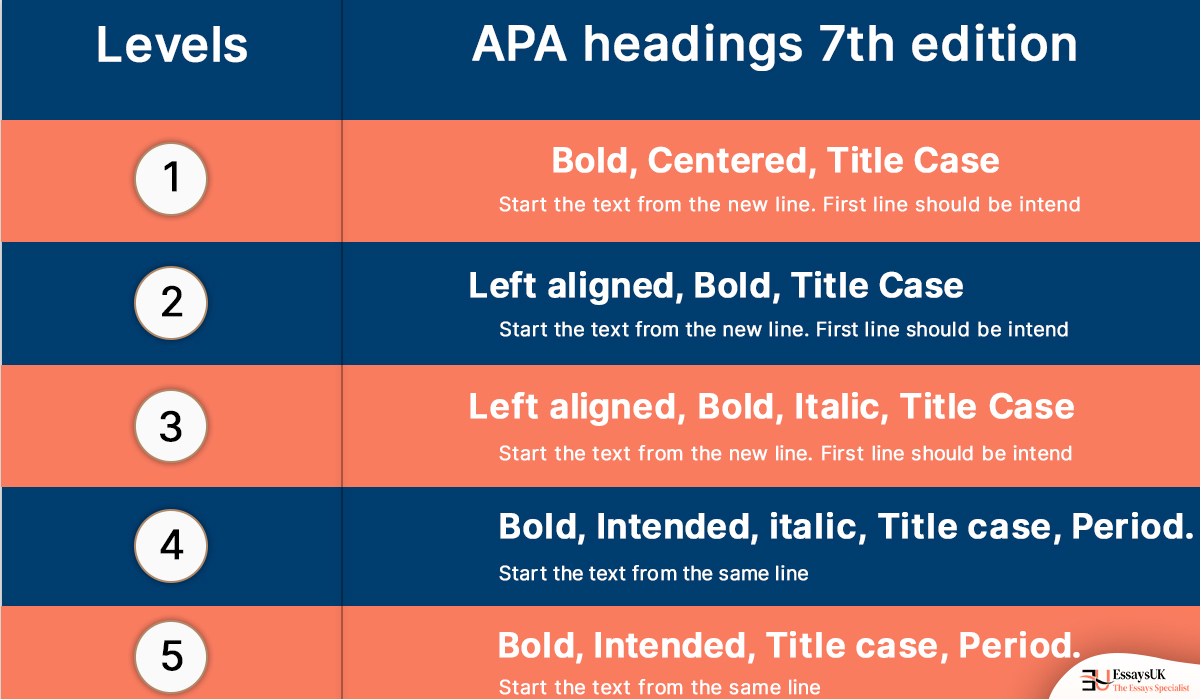Click level 5 same line instruction text

click(x=659, y=688)
